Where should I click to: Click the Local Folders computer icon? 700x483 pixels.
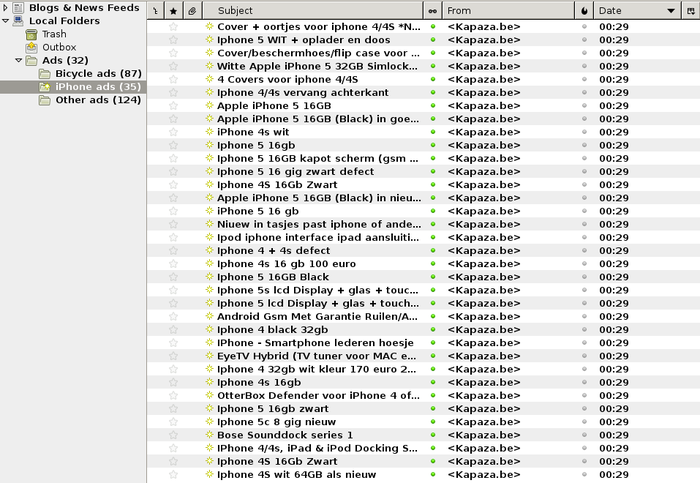click(x=18, y=21)
